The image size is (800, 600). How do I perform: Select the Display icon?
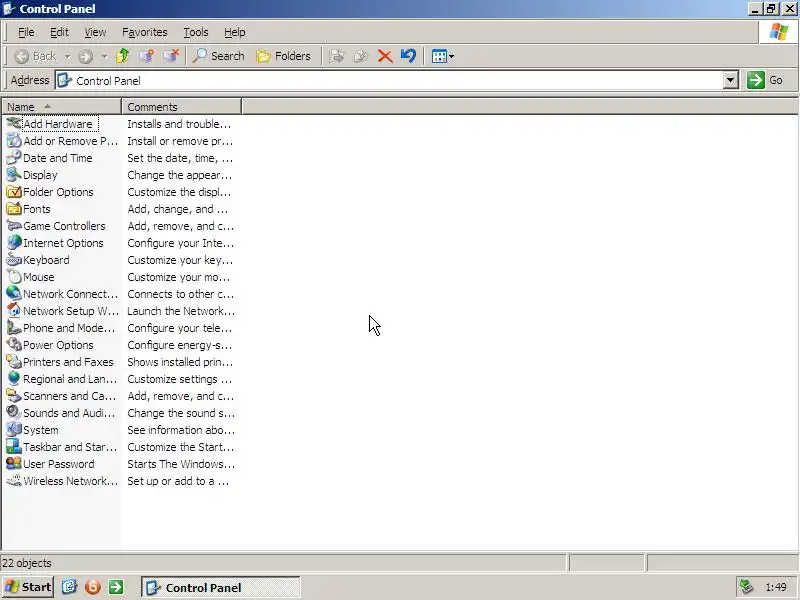click(14, 174)
